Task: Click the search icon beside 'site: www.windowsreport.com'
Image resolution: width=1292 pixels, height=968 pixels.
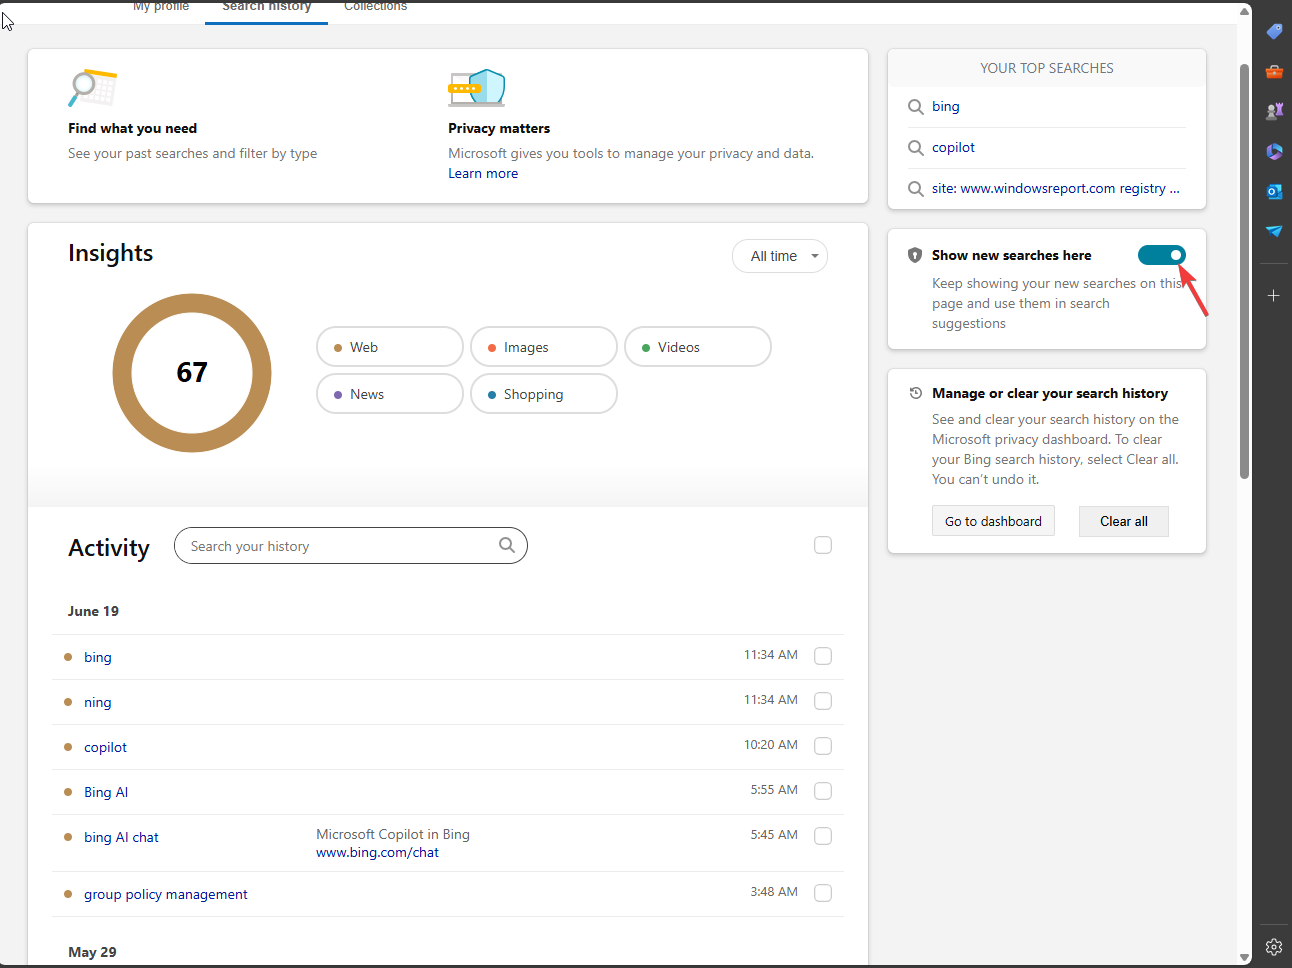Action: [915, 189]
